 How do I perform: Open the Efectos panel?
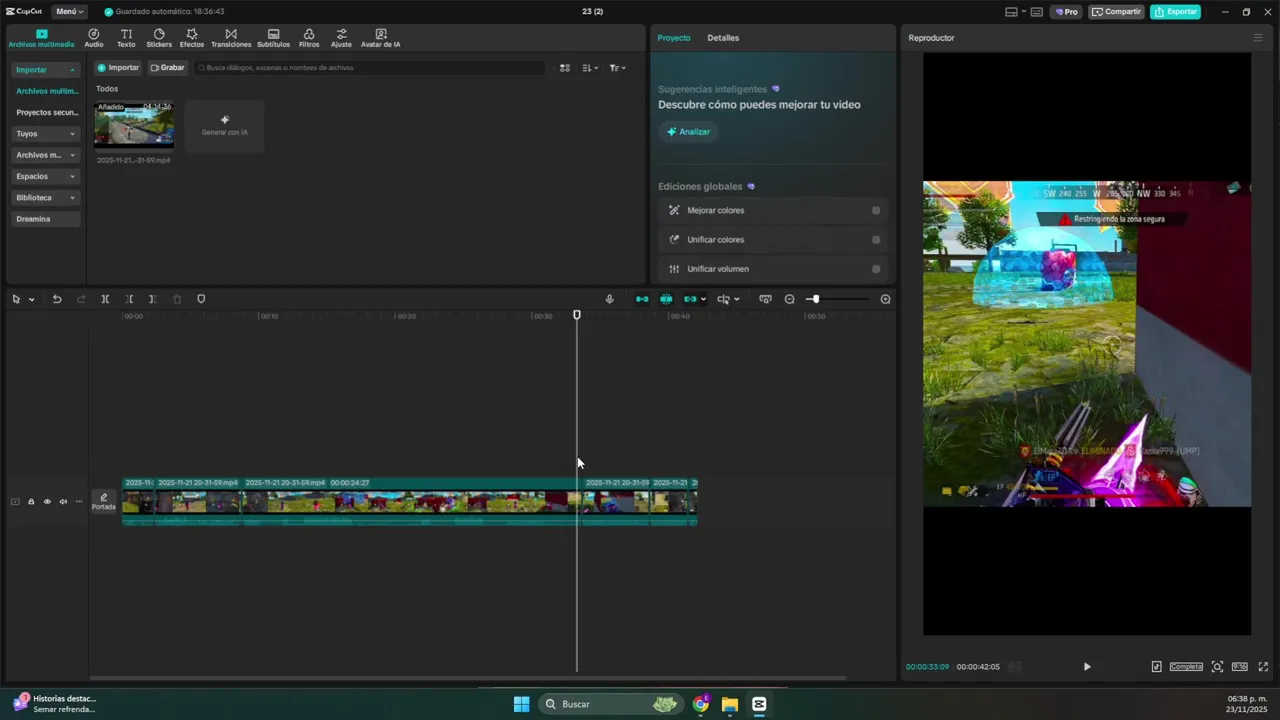(x=192, y=38)
